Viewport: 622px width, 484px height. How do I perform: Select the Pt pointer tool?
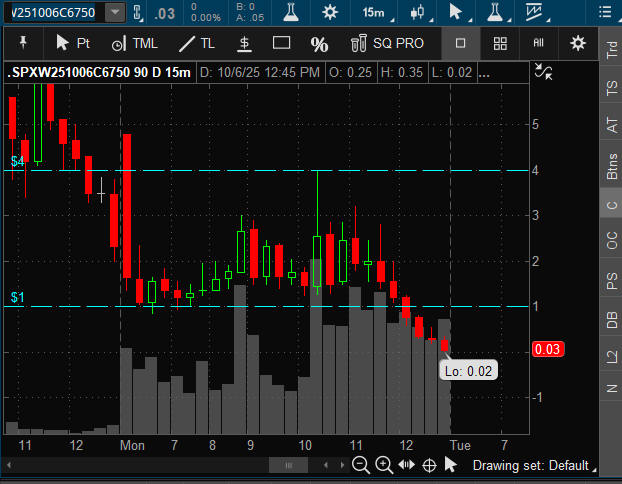coord(73,43)
